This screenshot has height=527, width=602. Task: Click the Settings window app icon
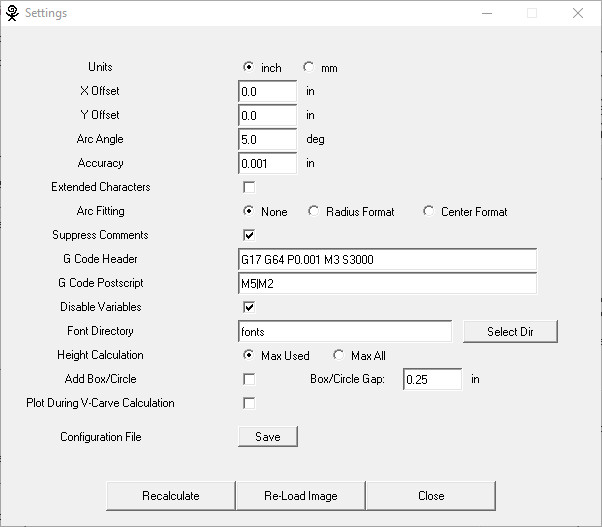[12, 13]
